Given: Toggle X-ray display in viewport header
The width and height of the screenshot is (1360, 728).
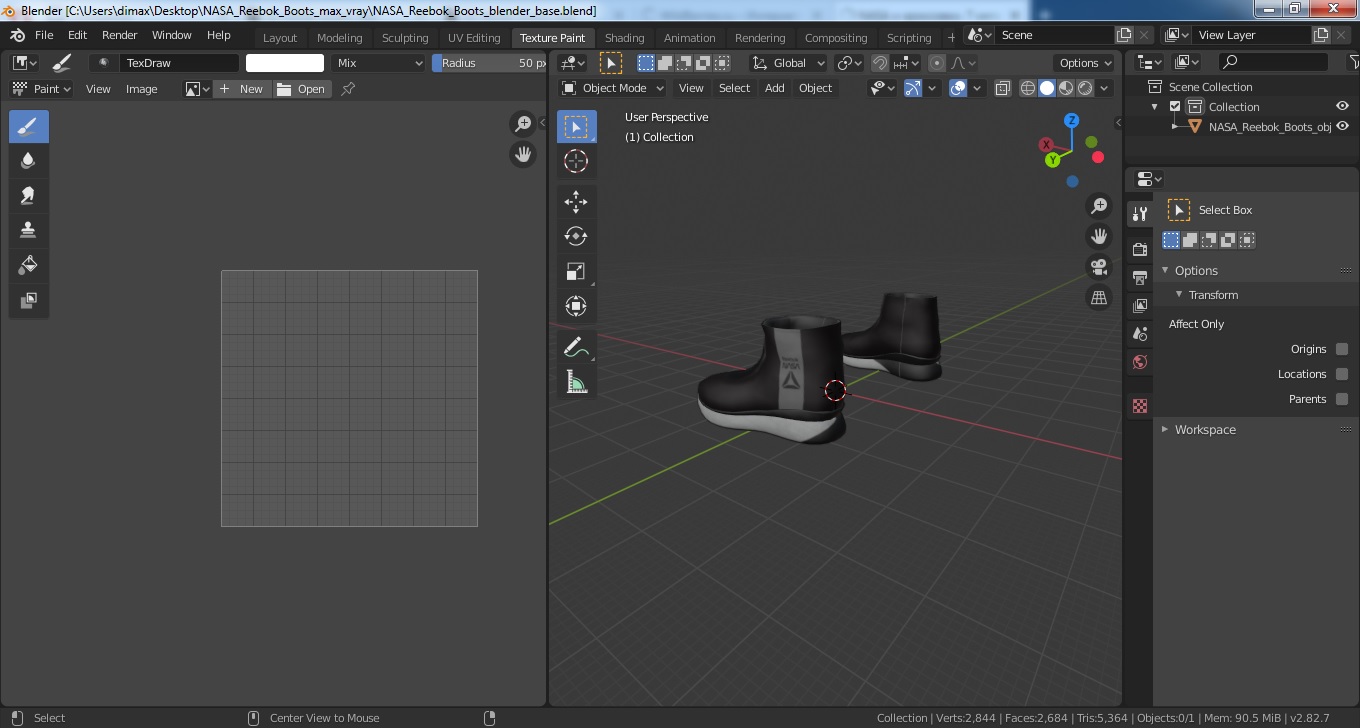Looking at the screenshot, I should pyautogui.click(x=1003, y=88).
